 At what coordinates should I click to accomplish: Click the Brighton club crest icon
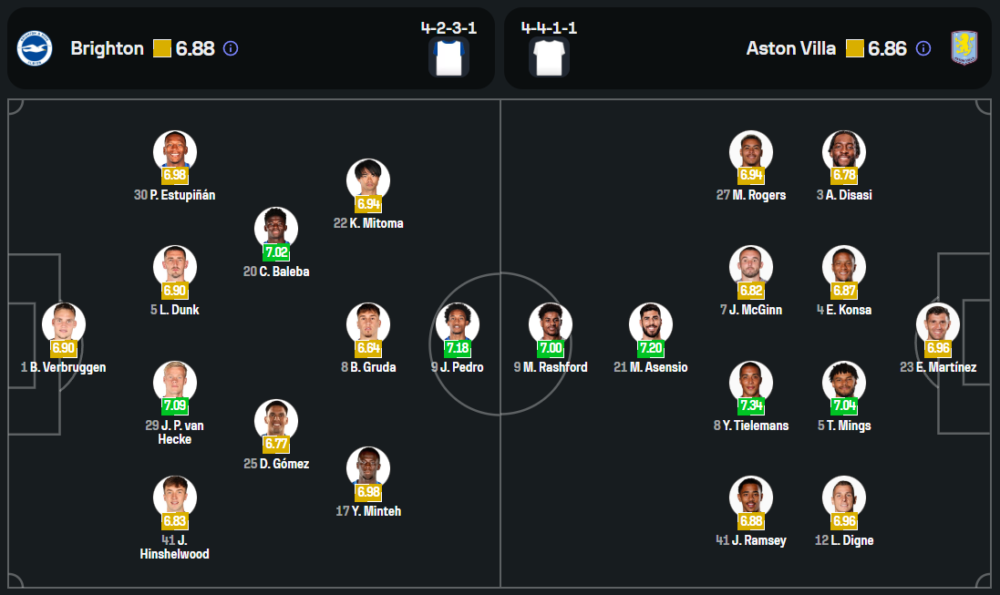coord(34,48)
